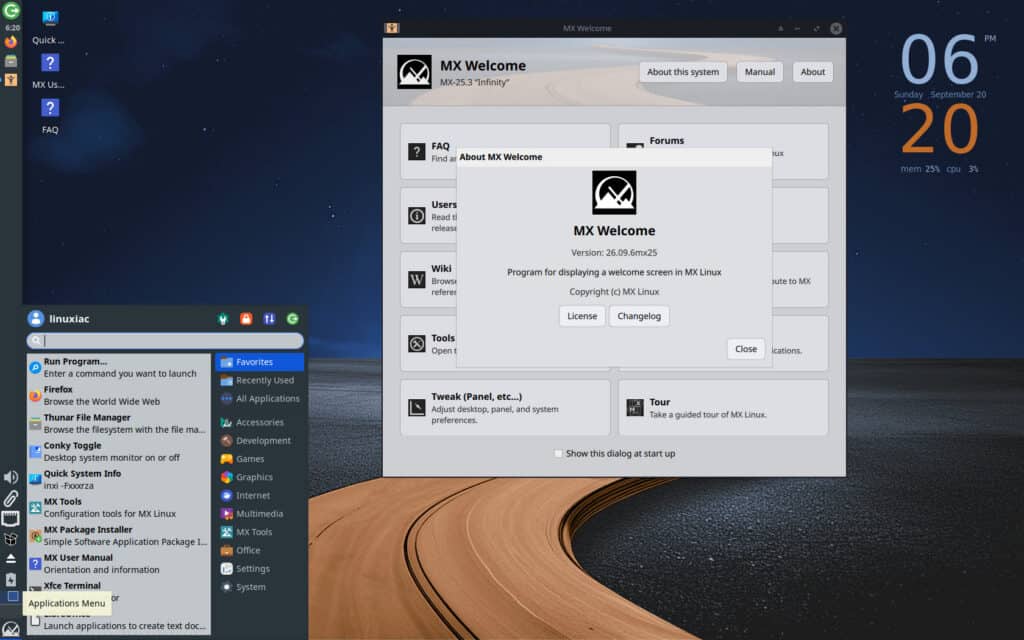Open MX Tools entry in the Favorites list
Viewport: 1024px width, 640px height.
point(119,507)
